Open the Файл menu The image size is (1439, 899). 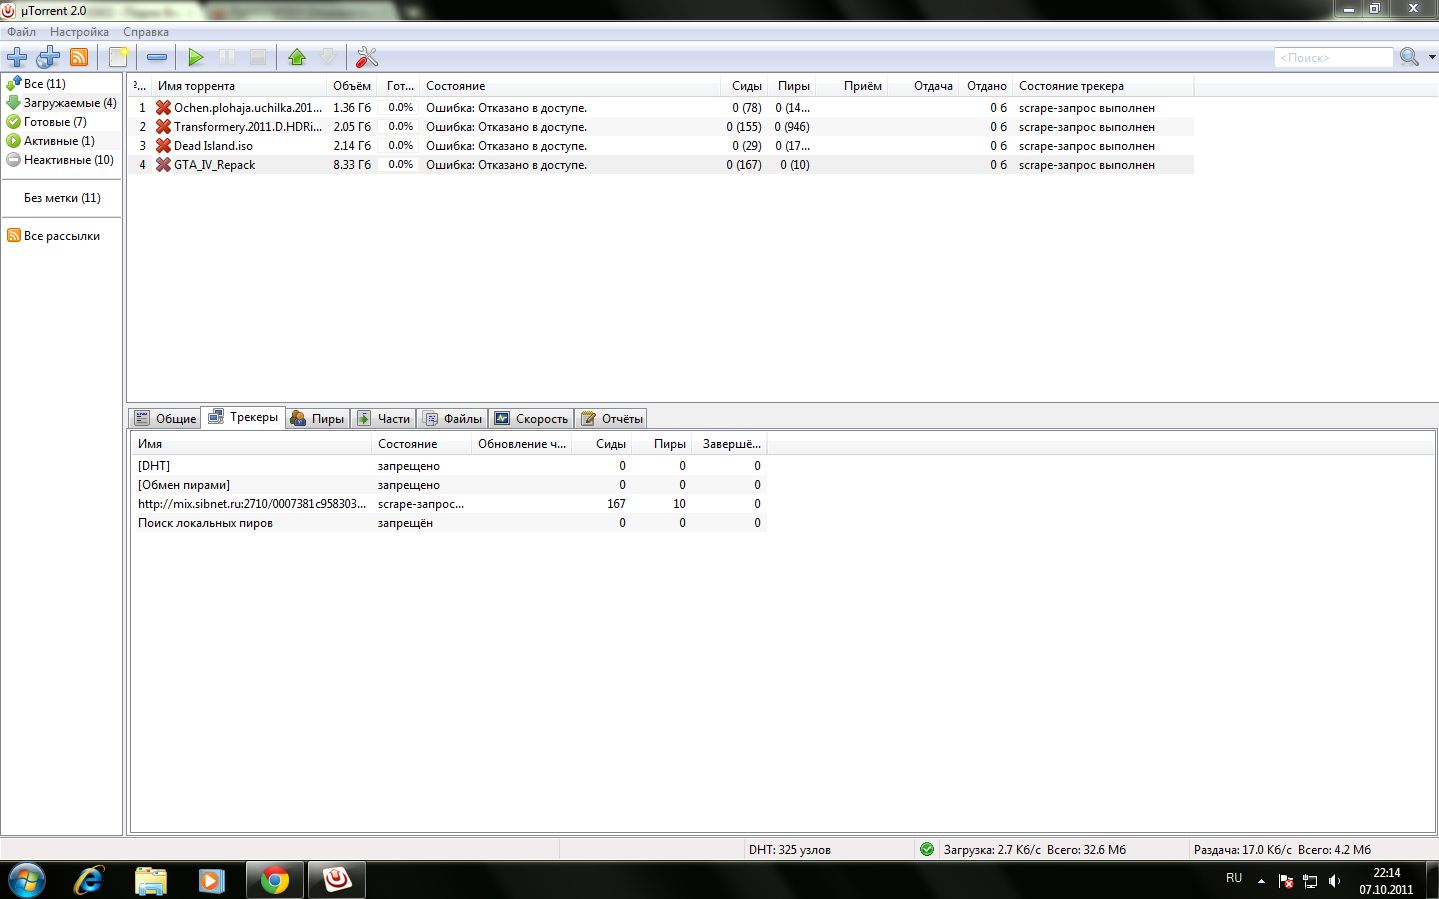coord(21,31)
